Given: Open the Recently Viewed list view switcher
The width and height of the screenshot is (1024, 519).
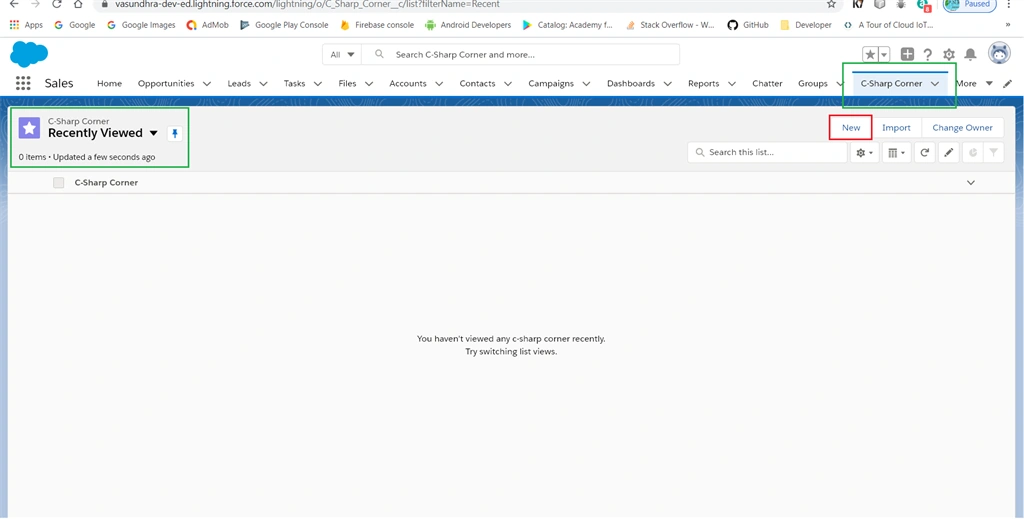Looking at the screenshot, I should (153, 133).
